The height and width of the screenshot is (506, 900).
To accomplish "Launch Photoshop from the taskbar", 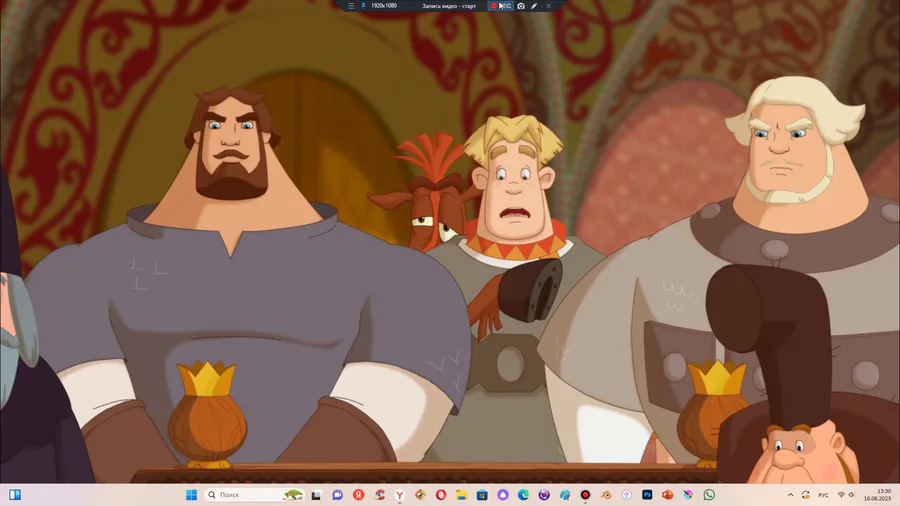I will pyautogui.click(x=647, y=495).
